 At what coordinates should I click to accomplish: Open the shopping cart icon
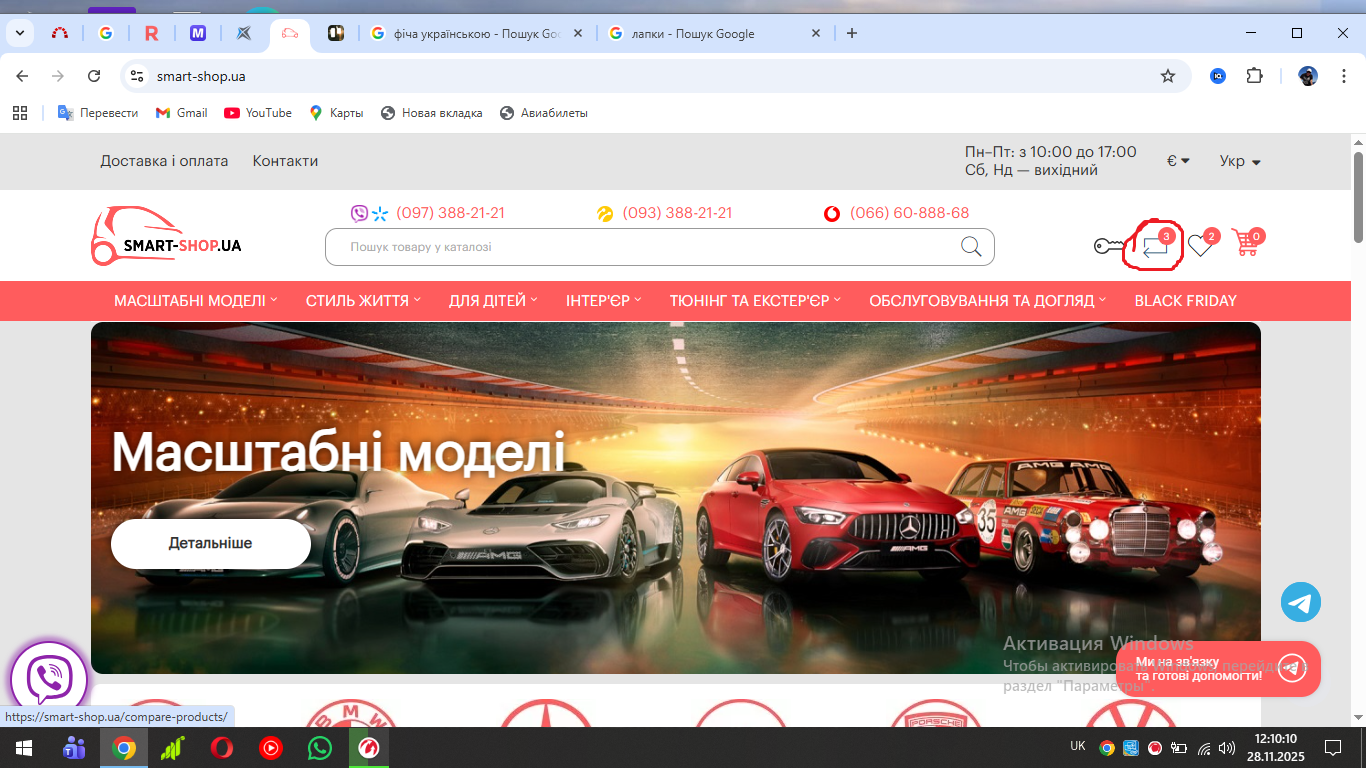coord(1245,243)
